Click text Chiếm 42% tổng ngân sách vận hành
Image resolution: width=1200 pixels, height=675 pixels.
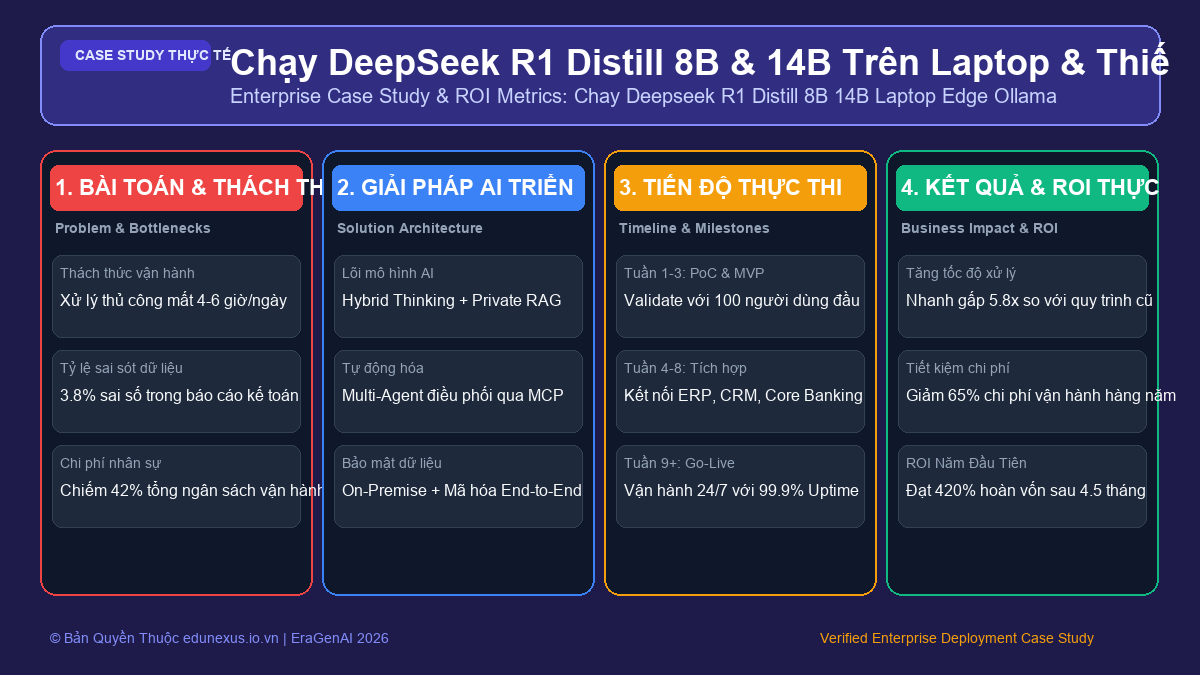click(192, 490)
